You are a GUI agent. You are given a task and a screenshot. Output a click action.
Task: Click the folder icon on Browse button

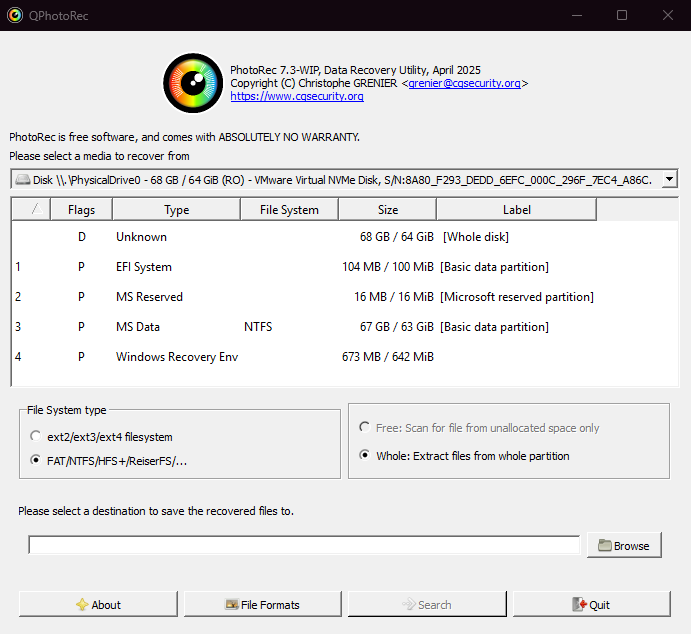604,546
